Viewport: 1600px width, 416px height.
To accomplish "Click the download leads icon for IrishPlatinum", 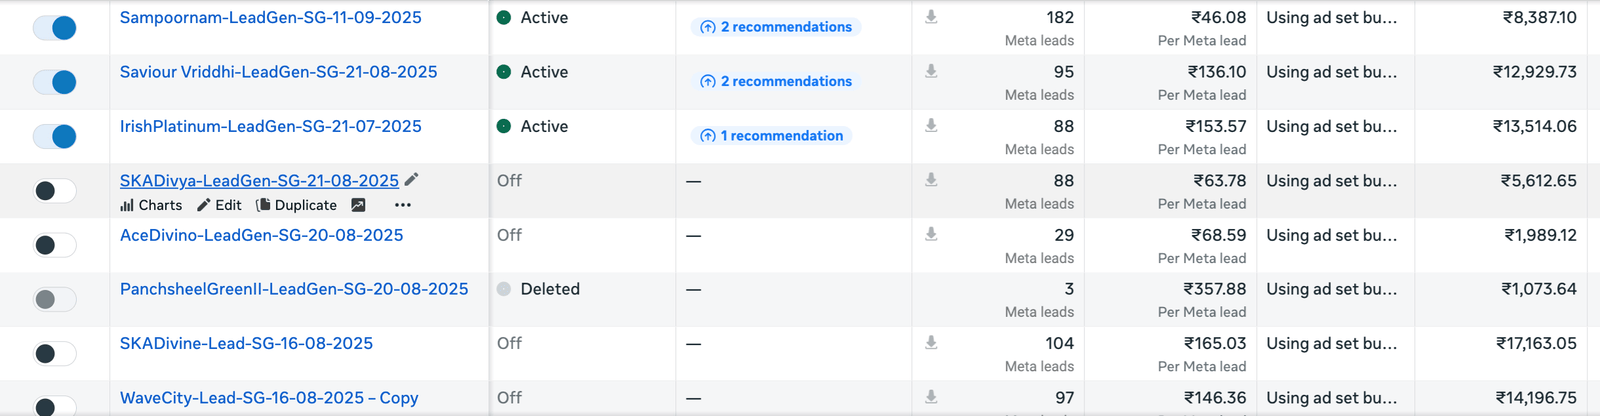I will pyautogui.click(x=931, y=126).
